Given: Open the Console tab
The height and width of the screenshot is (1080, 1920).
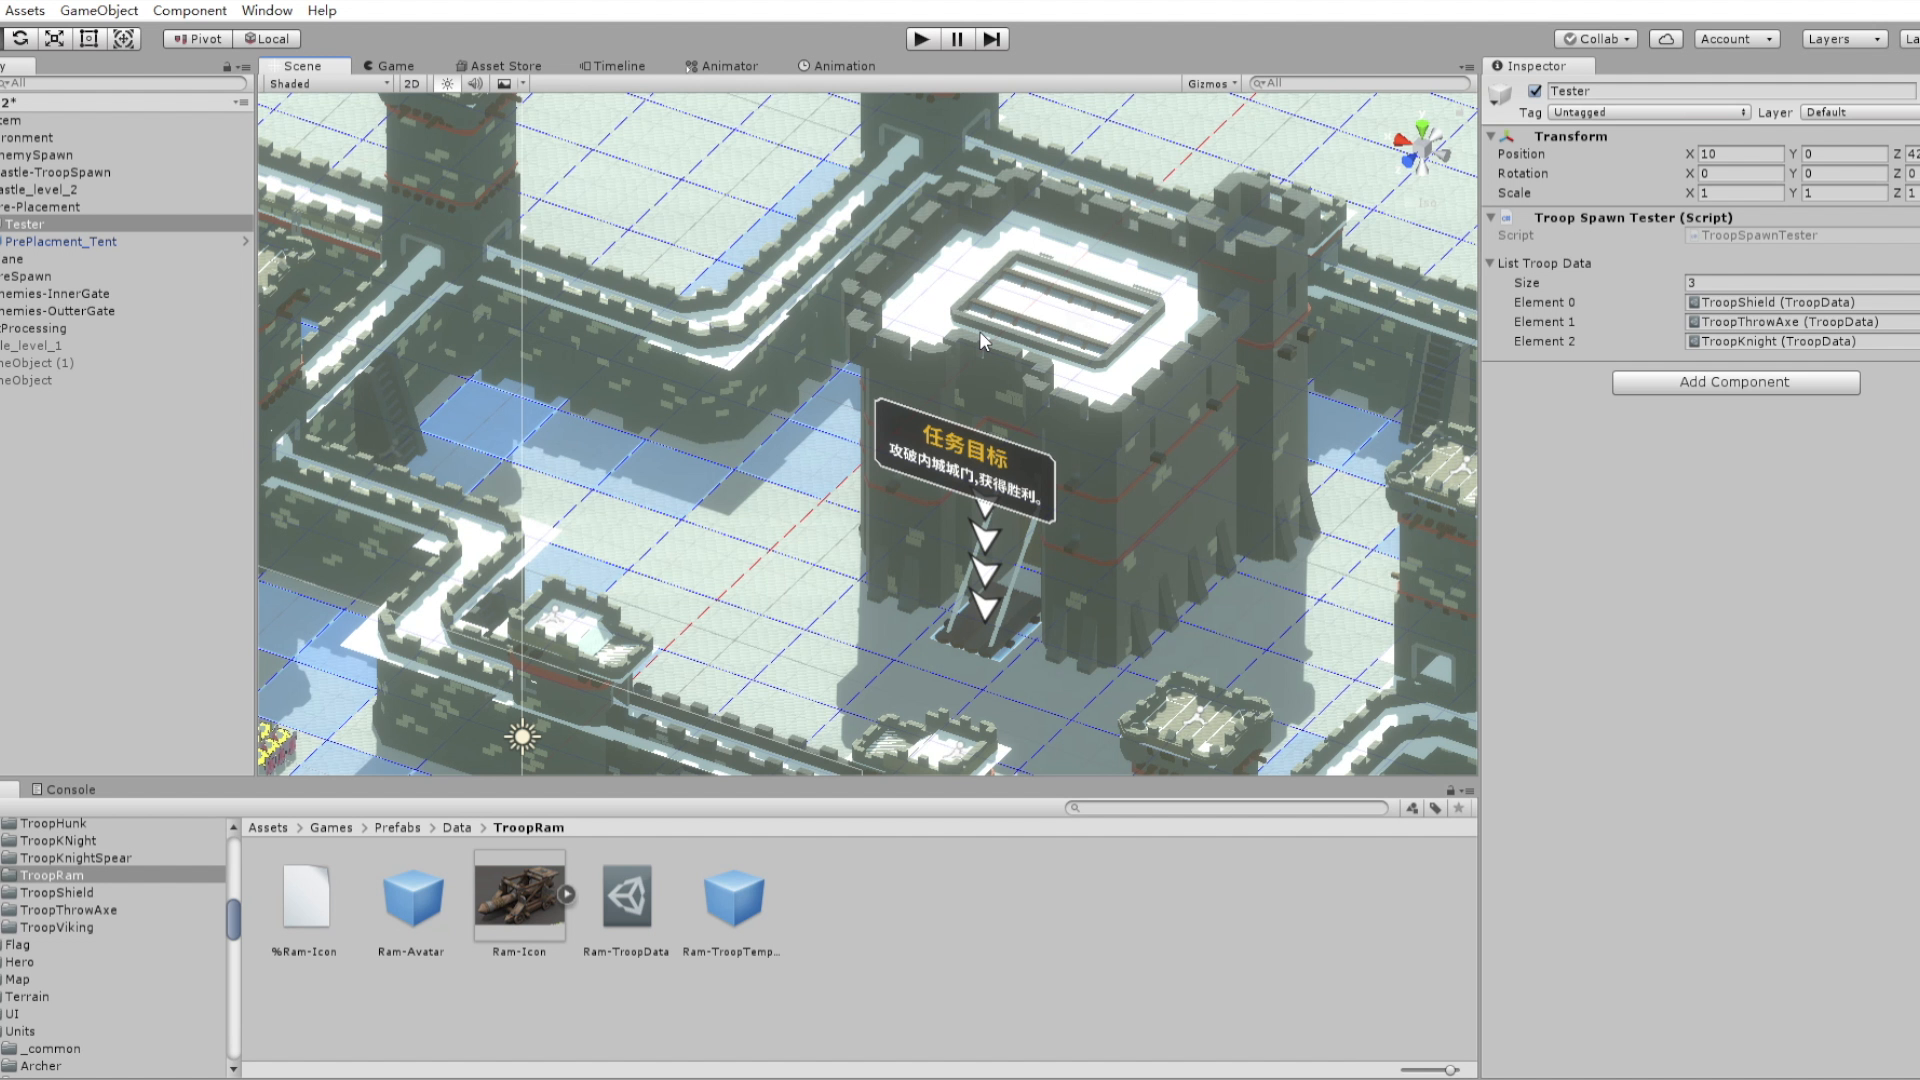Looking at the screenshot, I should [x=63, y=789].
